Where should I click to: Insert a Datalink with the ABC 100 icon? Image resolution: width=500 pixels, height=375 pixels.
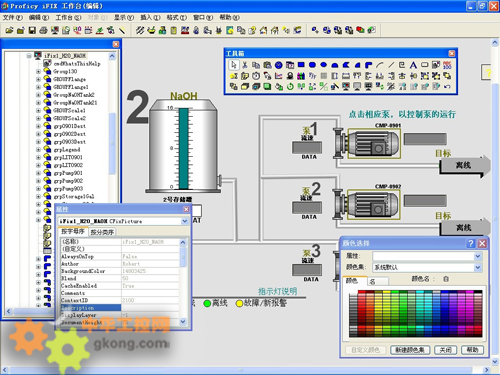[x=447, y=65]
